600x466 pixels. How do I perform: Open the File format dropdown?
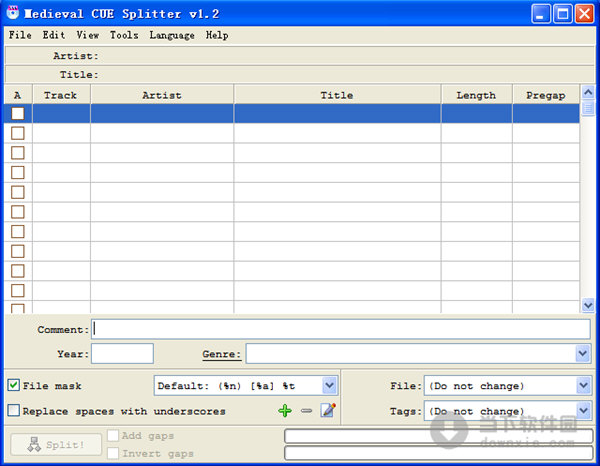tap(583, 385)
